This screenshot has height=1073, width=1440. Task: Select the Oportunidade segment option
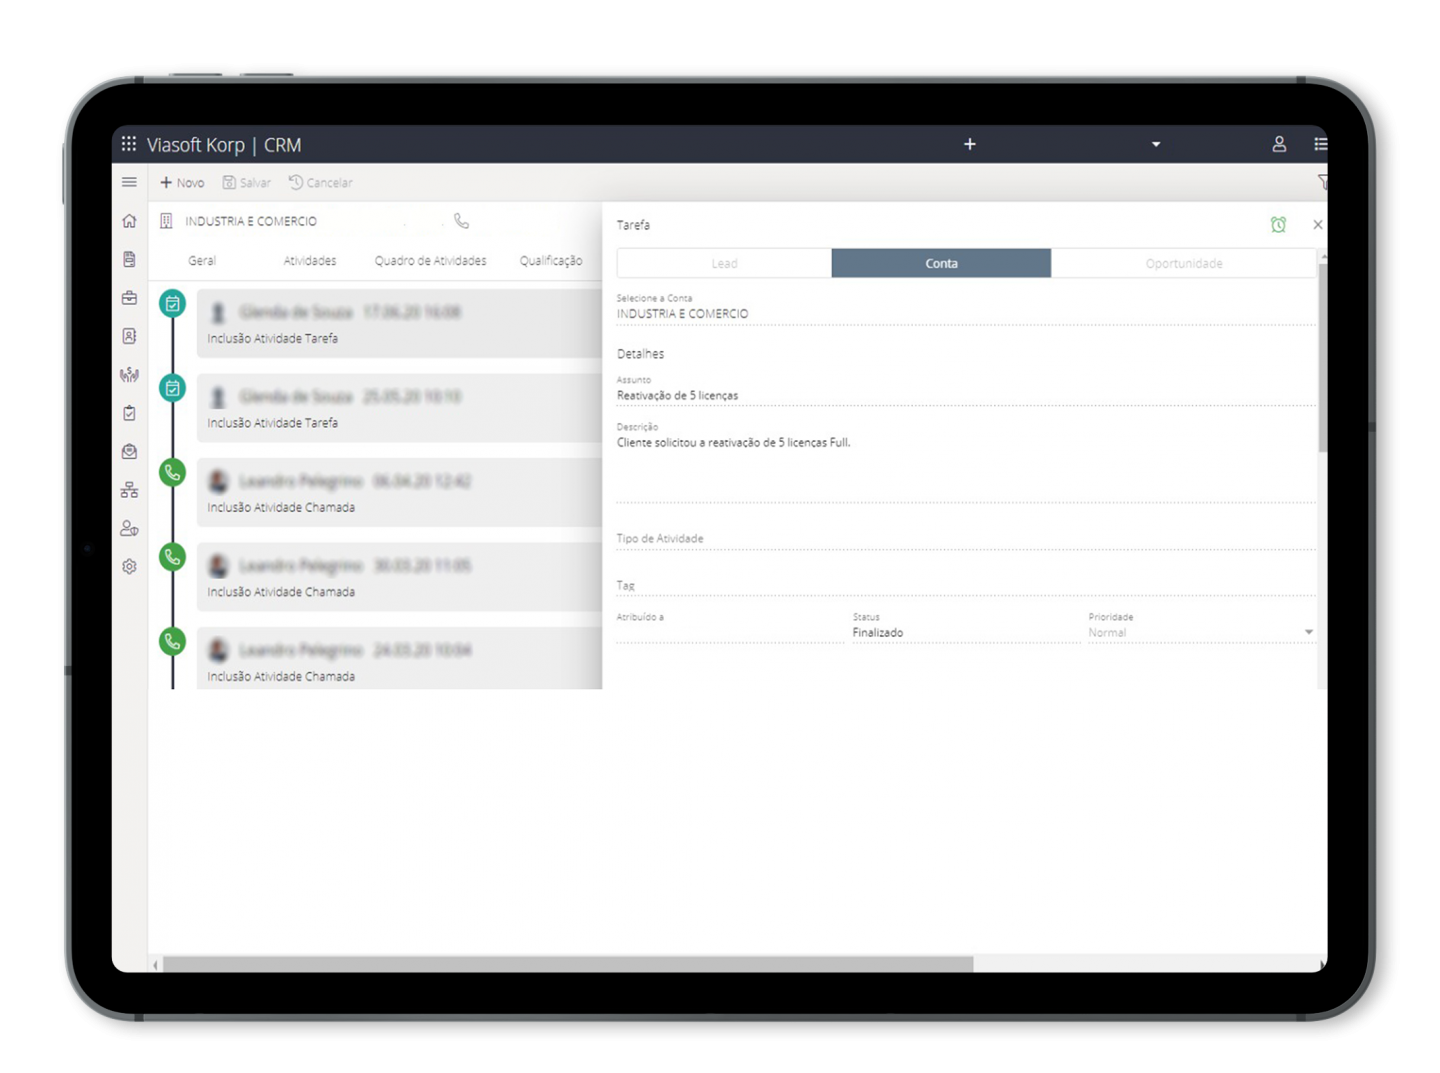(x=1183, y=263)
